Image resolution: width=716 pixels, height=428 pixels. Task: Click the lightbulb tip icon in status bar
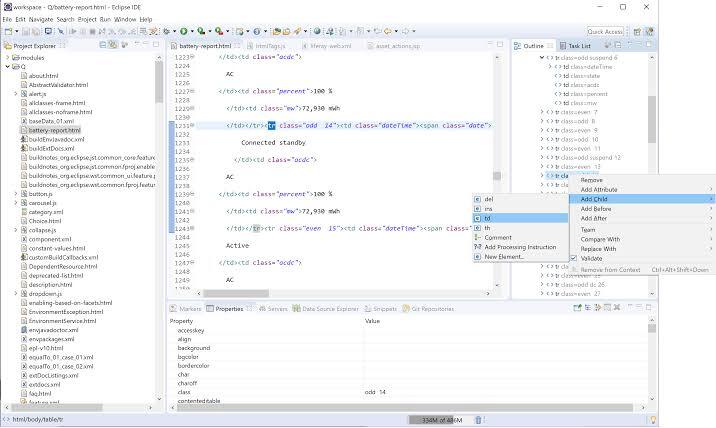coord(653,419)
